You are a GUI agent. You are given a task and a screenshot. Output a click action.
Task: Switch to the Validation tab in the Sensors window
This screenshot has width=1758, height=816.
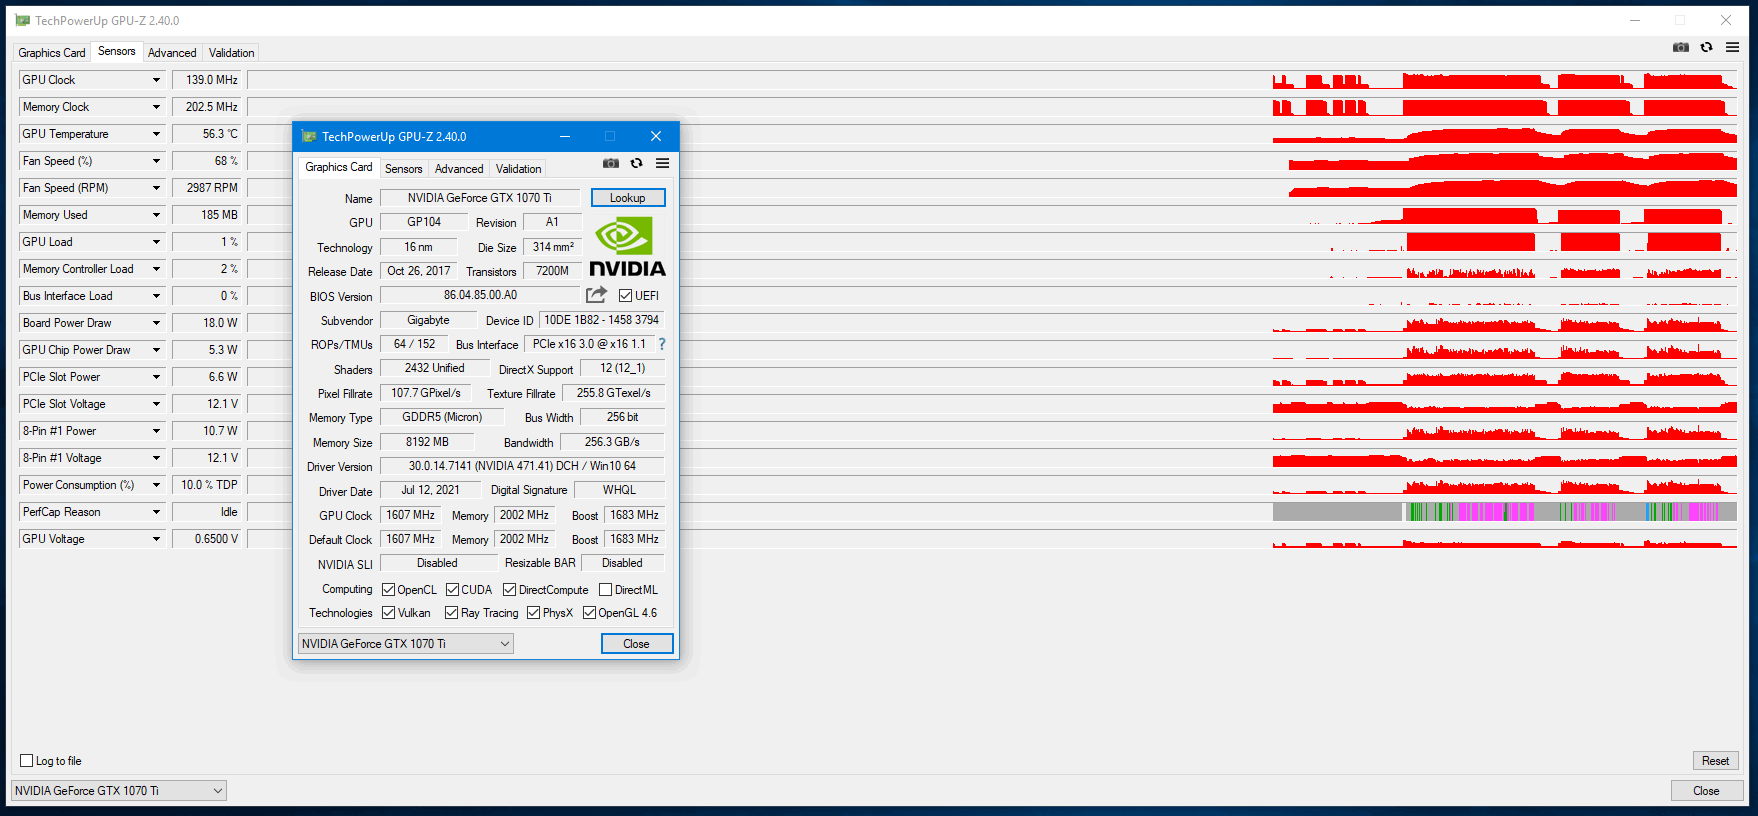pos(231,53)
